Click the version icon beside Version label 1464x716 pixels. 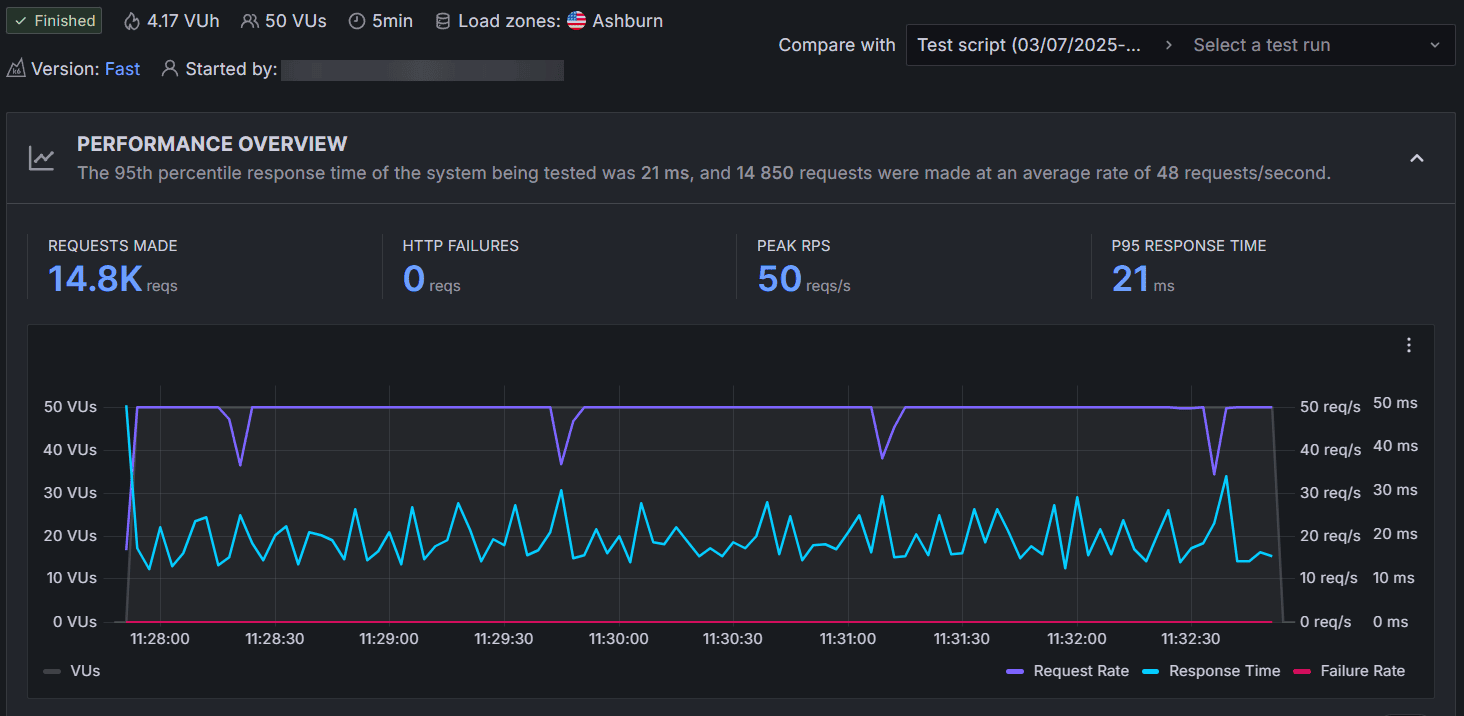coord(16,69)
